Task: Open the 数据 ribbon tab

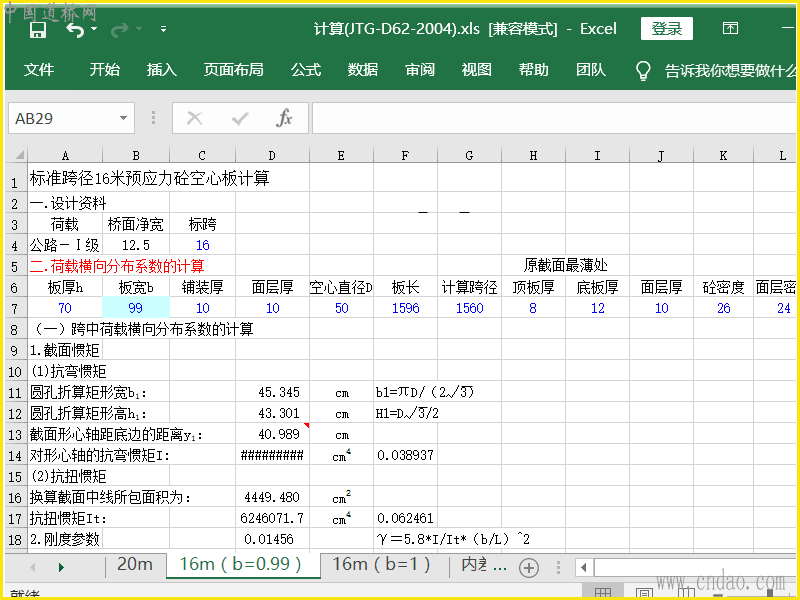Action: 363,69
